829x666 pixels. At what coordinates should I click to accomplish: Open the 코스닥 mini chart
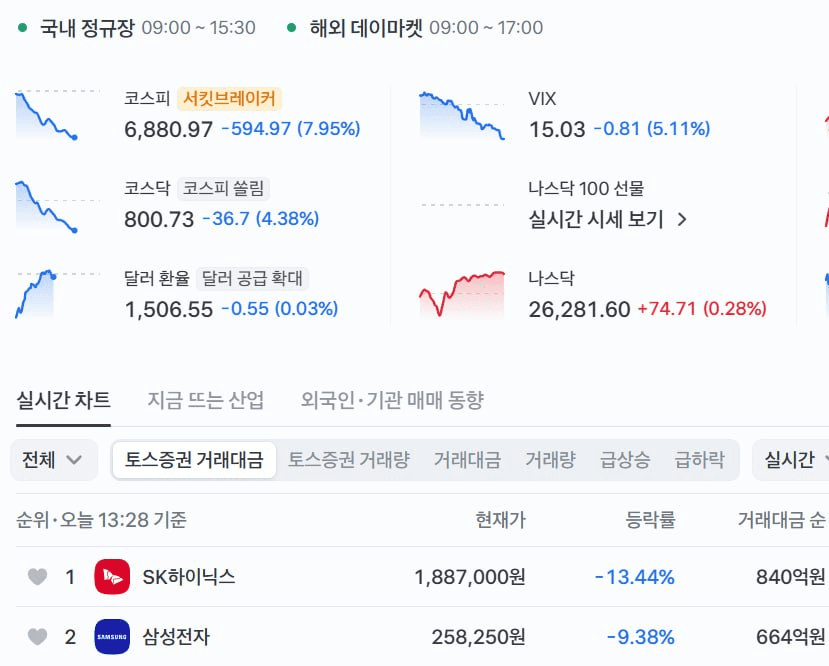(x=57, y=206)
